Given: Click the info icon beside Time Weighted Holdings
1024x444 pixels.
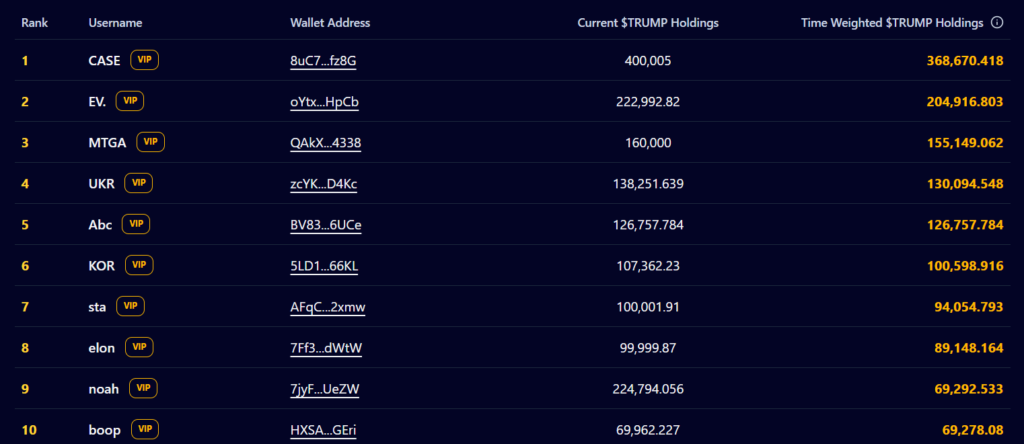Looking at the screenshot, I should (997, 23).
